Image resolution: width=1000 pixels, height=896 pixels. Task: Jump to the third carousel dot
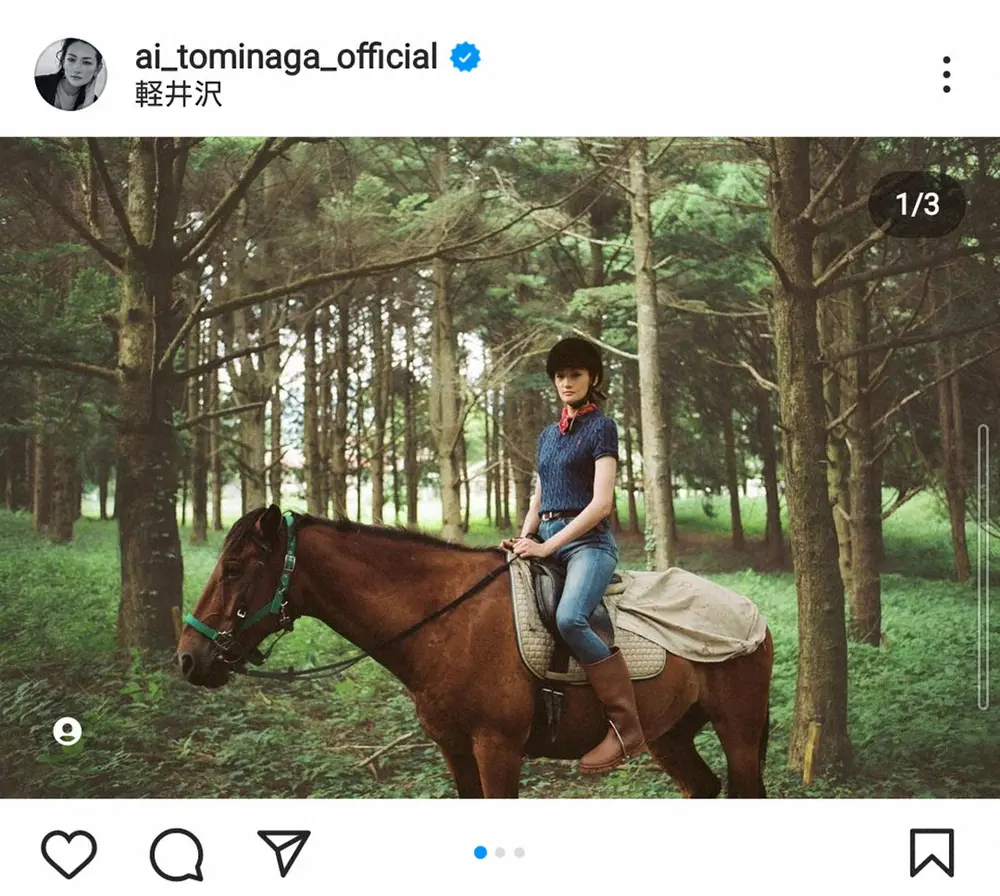(x=519, y=852)
